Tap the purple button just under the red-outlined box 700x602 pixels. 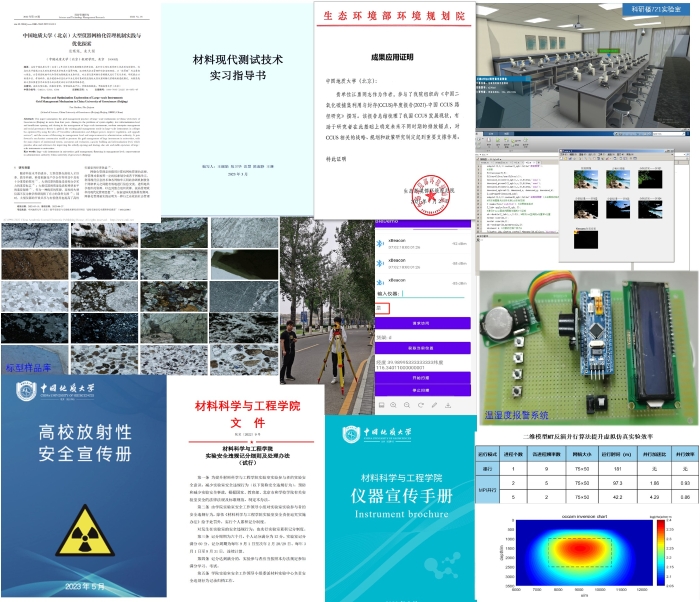tap(423, 323)
